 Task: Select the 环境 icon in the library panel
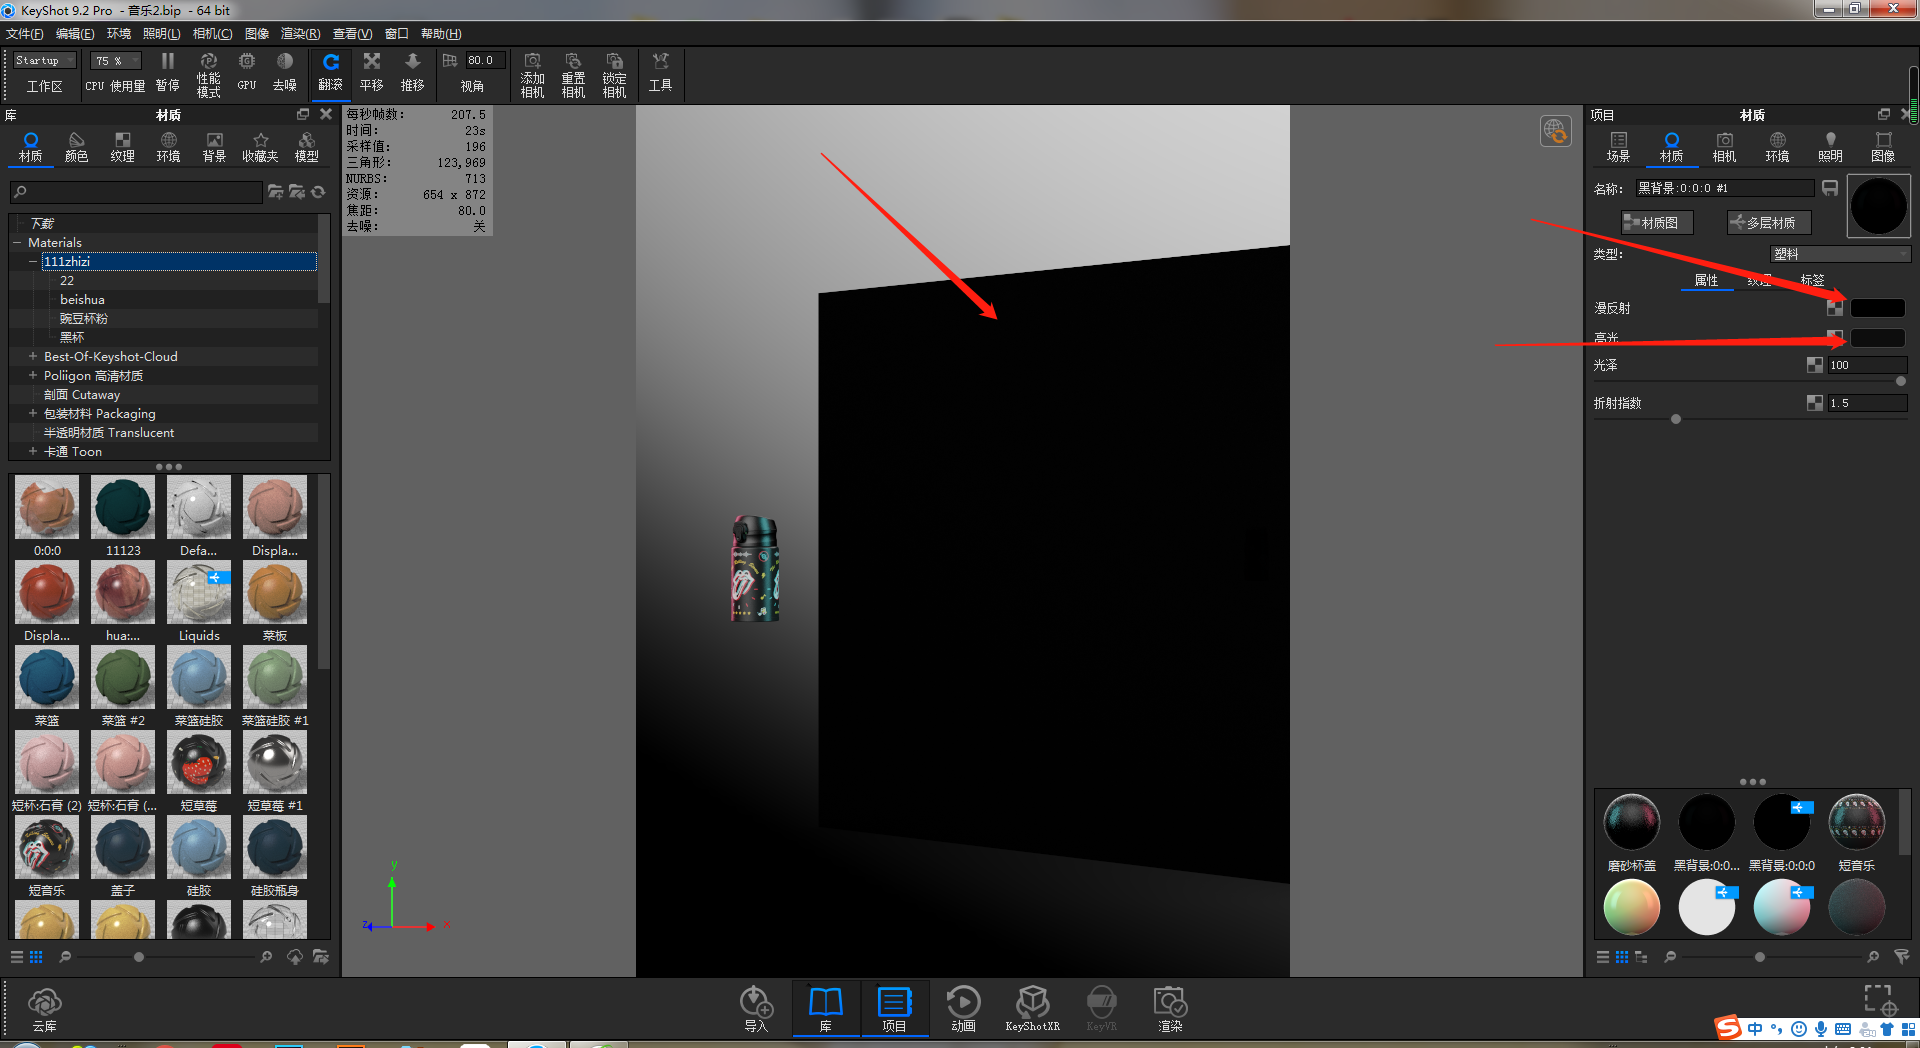[168, 146]
